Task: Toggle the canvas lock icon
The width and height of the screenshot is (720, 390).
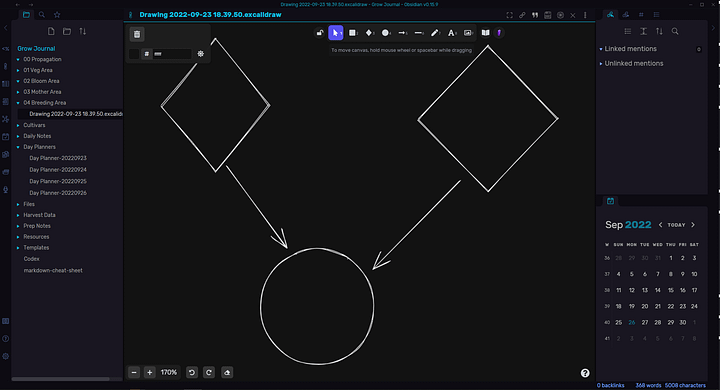Action: pyautogui.click(x=320, y=33)
